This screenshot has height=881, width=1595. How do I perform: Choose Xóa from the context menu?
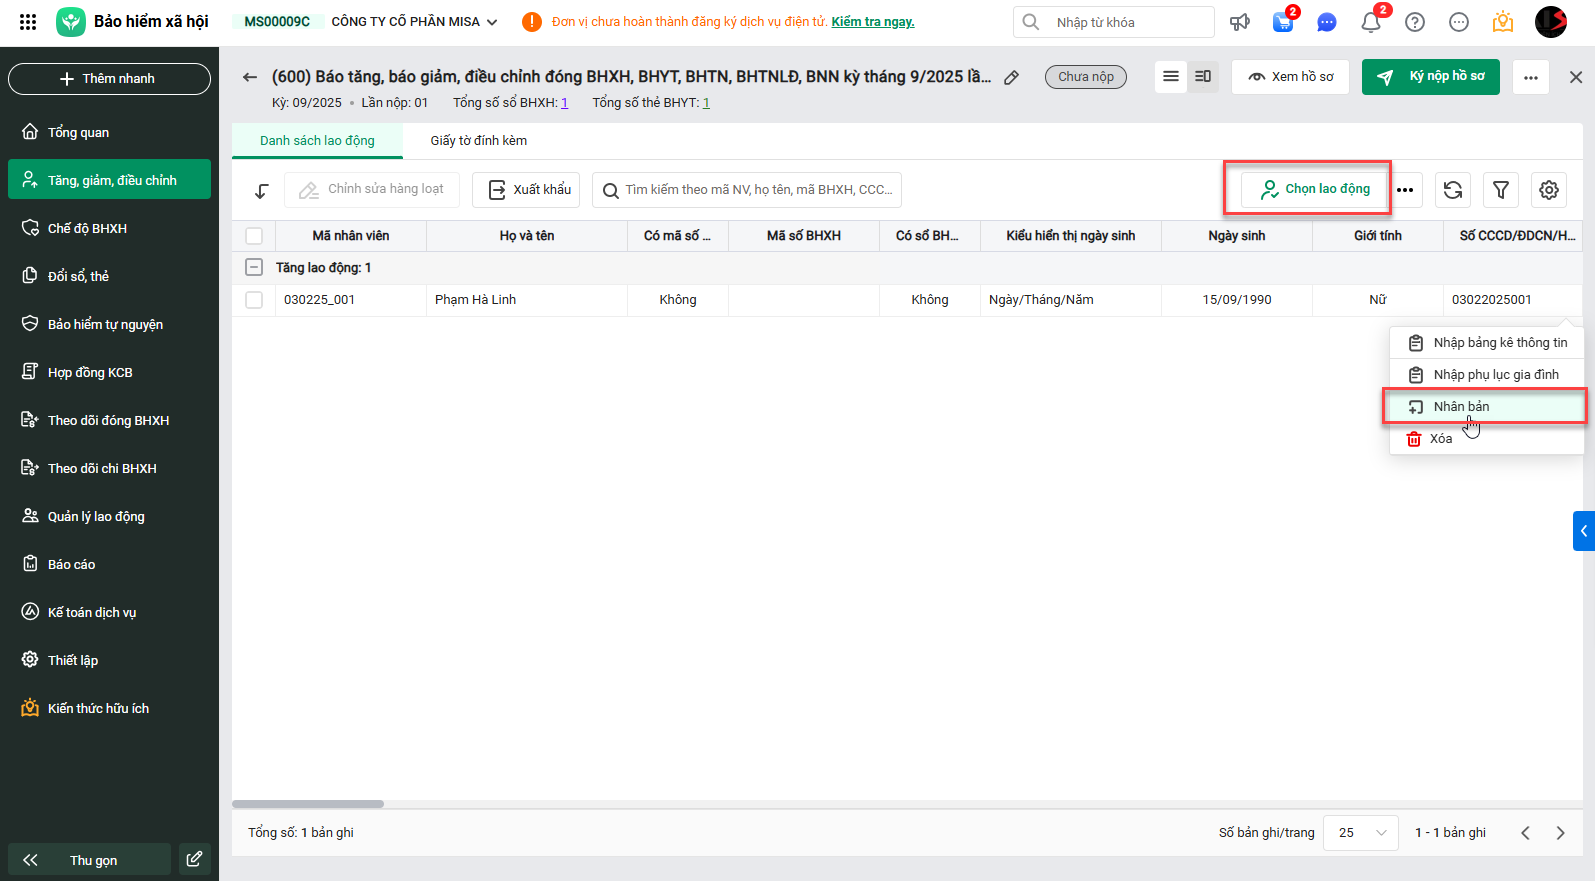click(1488, 439)
